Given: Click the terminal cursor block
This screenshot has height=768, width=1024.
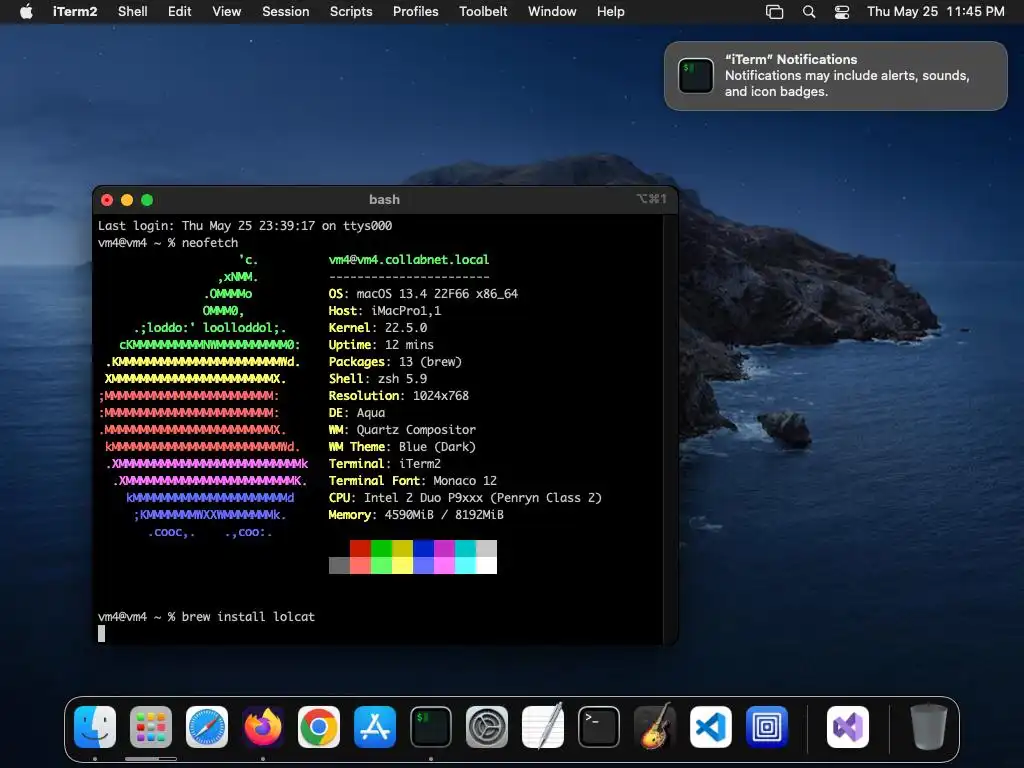Looking at the screenshot, I should pos(101,633).
